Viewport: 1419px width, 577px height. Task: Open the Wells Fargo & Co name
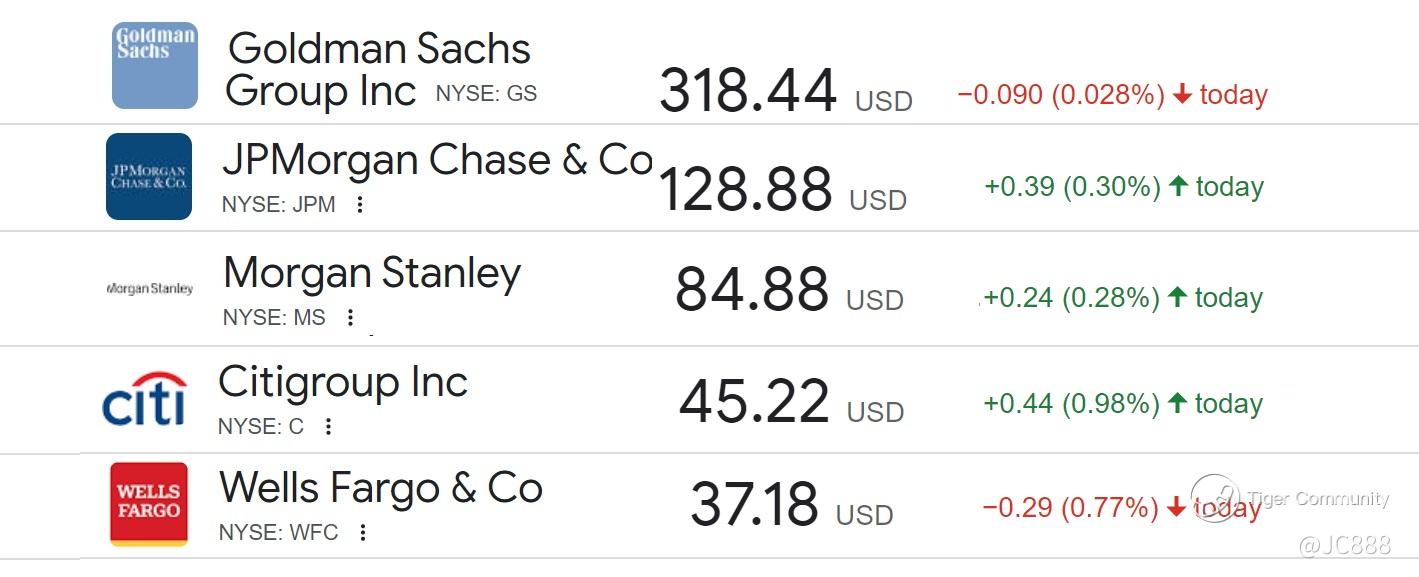pyautogui.click(x=381, y=488)
